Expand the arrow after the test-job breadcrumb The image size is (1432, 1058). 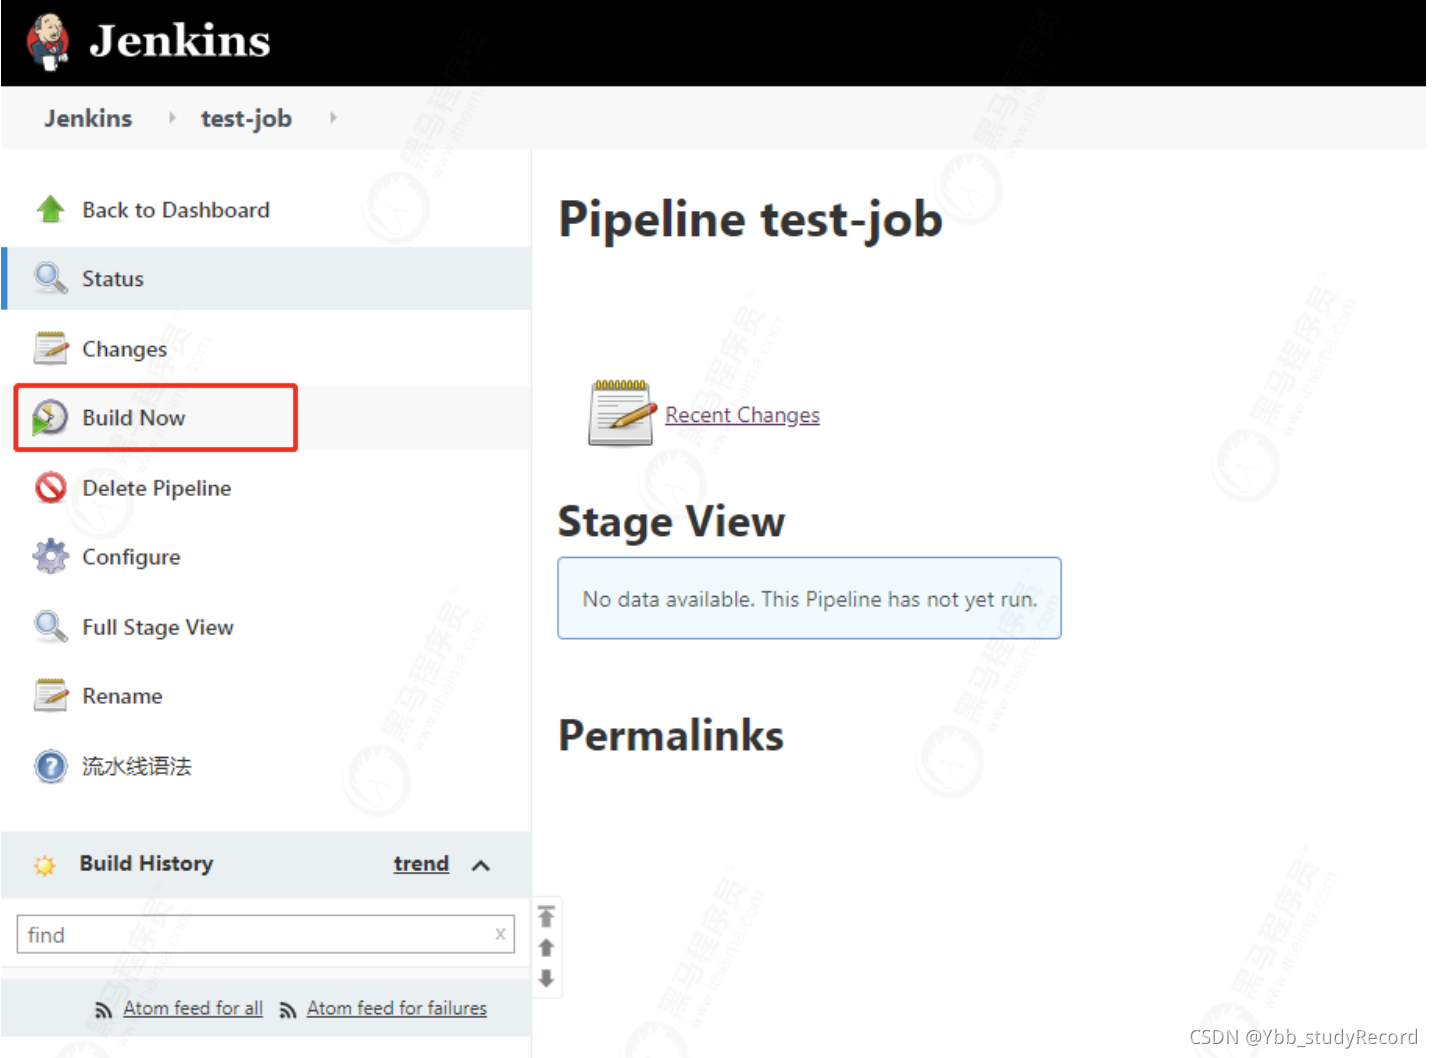tap(333, 118)
